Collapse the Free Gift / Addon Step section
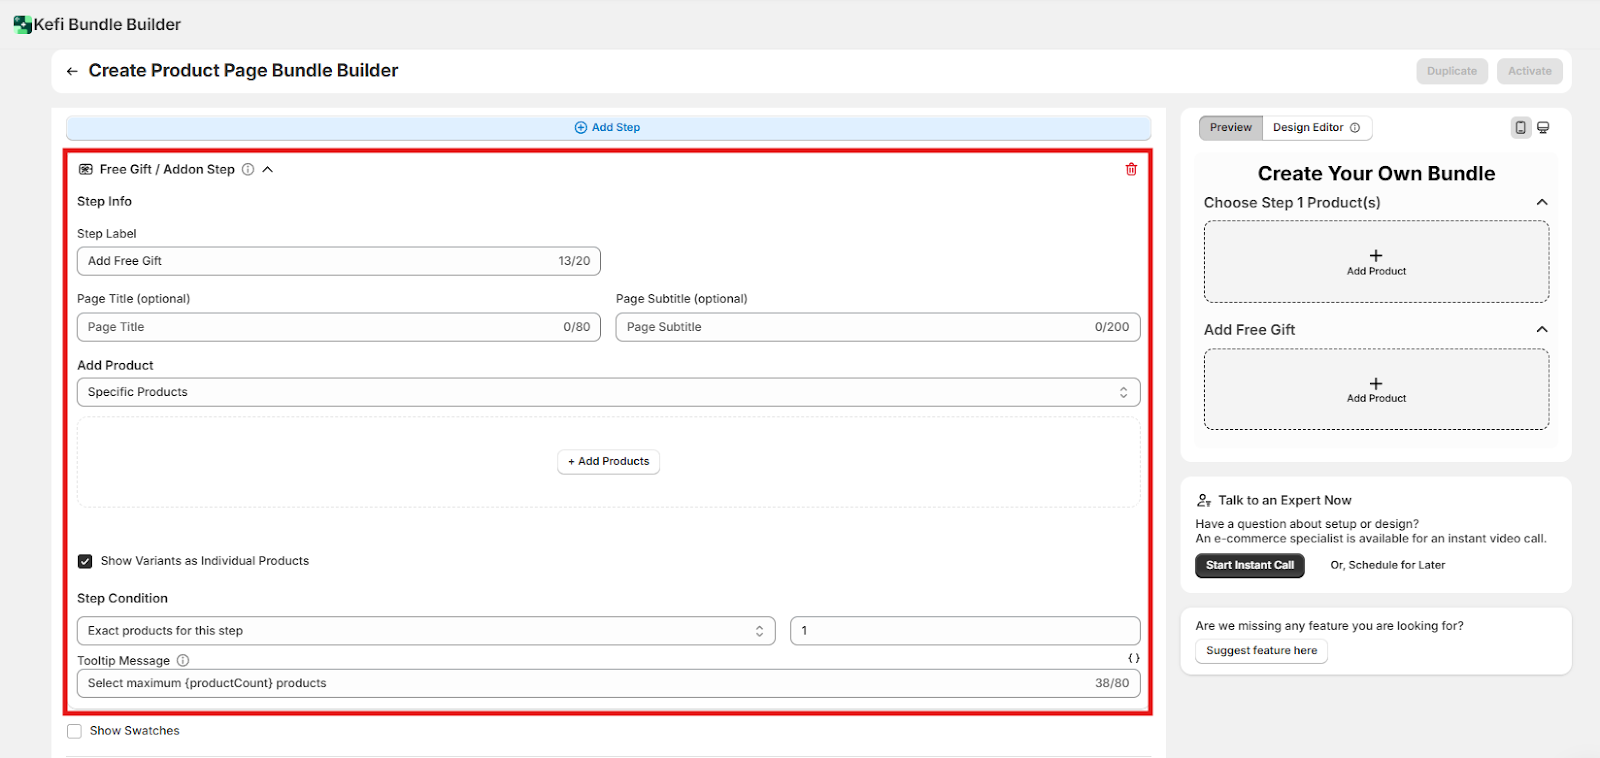The height and width of the screenshot is (758, 1600). click(268, 170)
